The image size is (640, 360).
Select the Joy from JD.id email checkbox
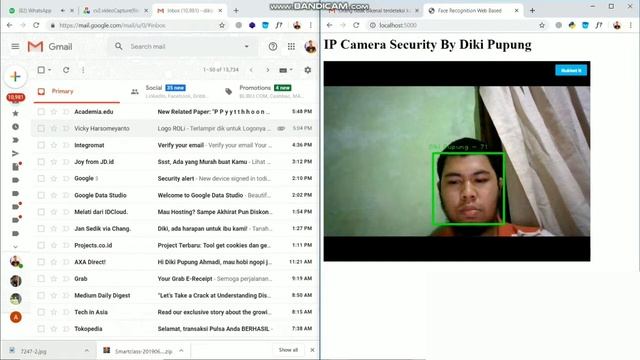pyautogui.click(x=41, y=162)
